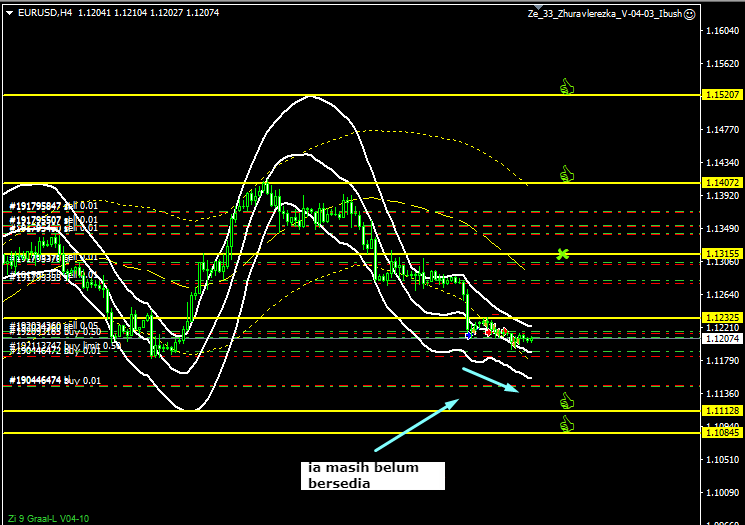
Task: Click the yellow 1.12325 price tag
Action: click(722, 317)
